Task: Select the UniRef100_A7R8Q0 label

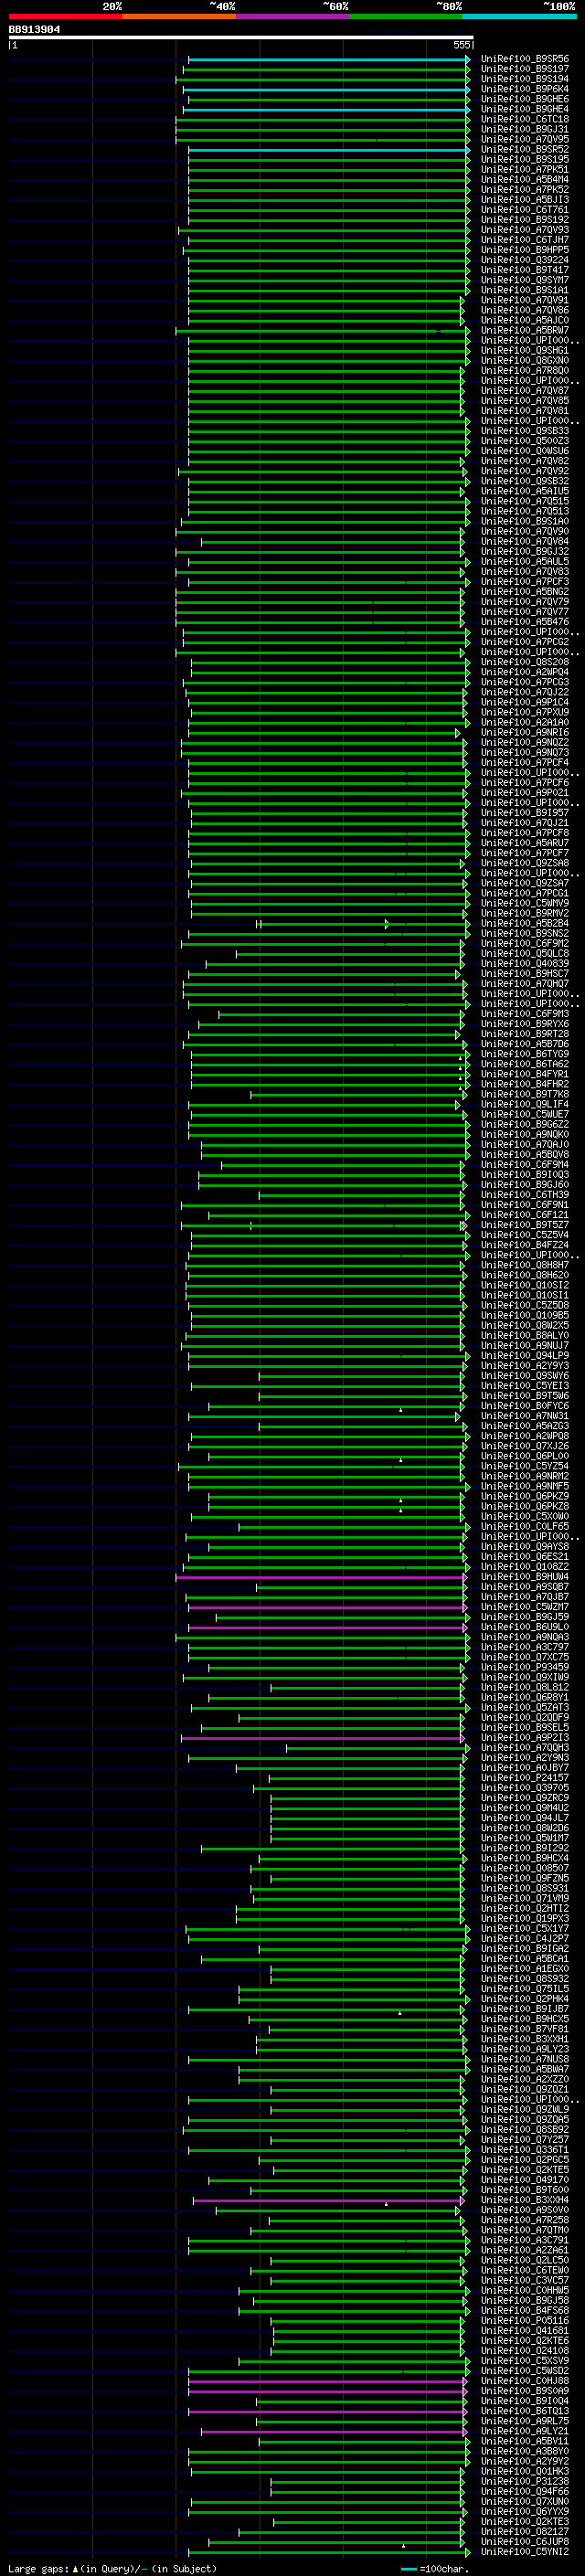Action: tap(525, 371)
